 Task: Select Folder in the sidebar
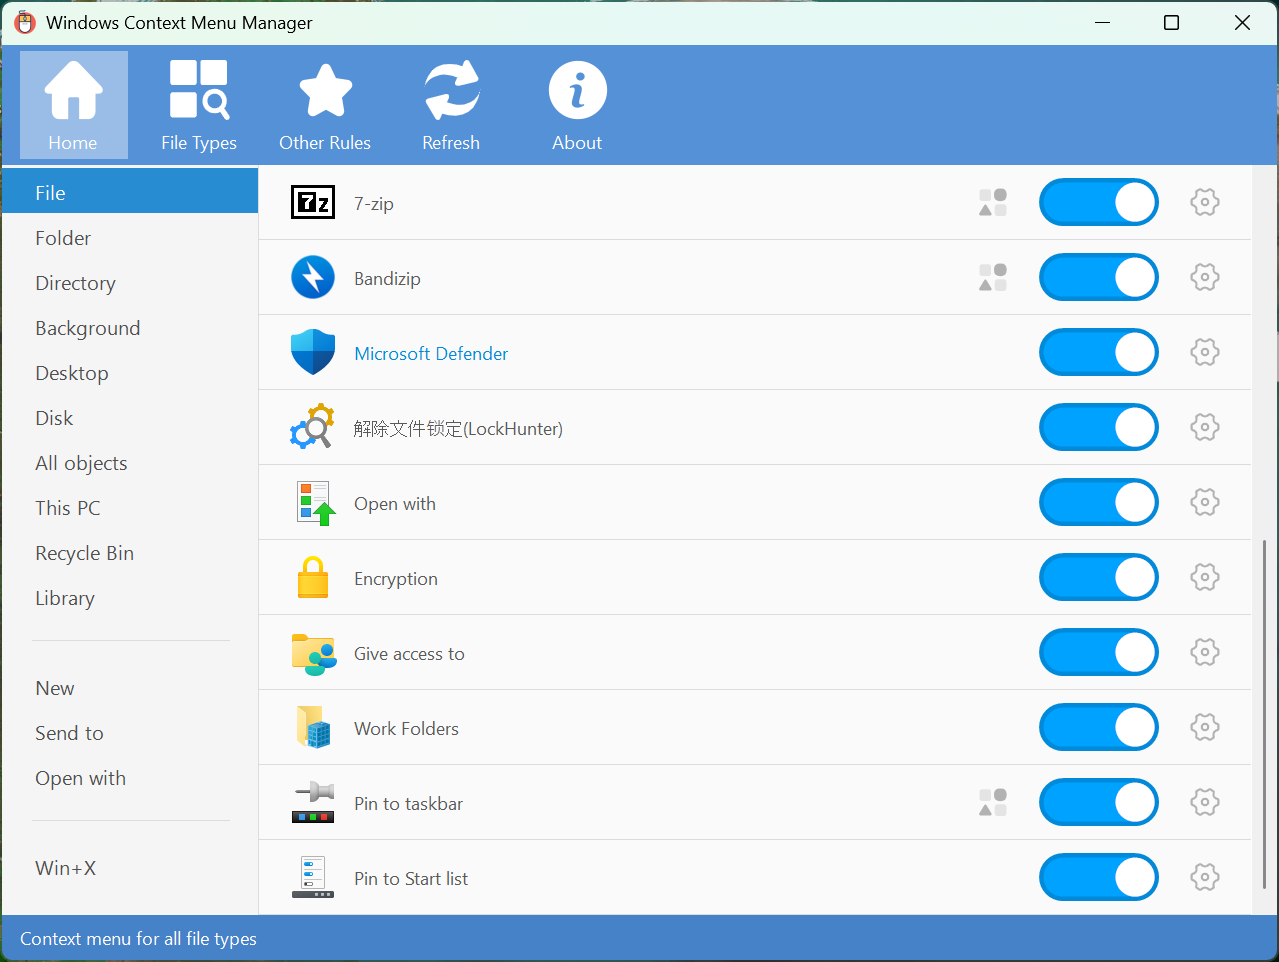click(x=130, y=238)
